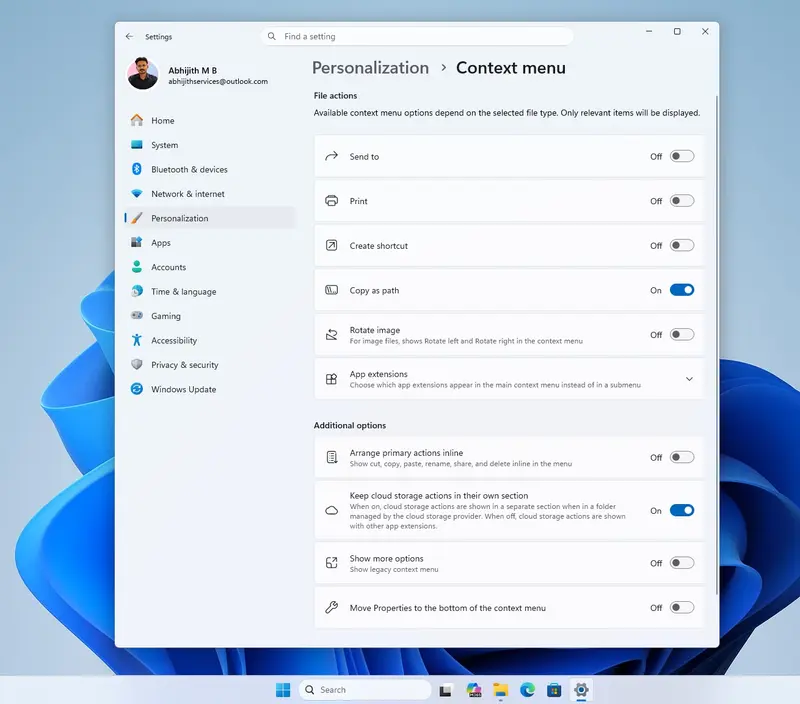Click the Personalization paintbrush icon
Viewport: 800px width, 704px height.
[x=137, y=218]
